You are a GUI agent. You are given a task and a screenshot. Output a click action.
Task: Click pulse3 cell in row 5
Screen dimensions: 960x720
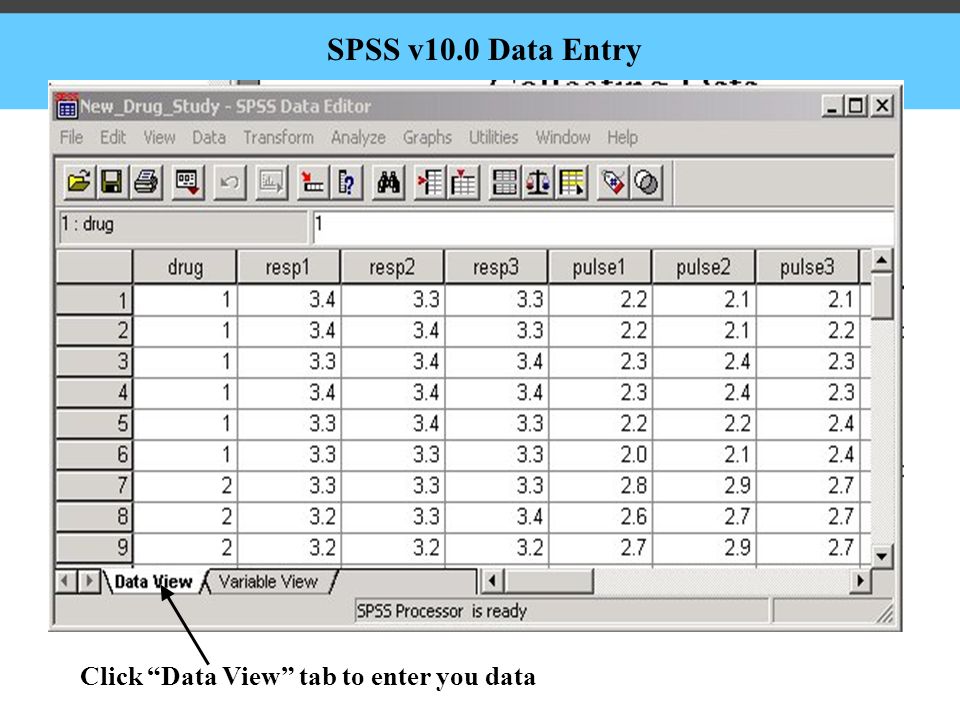pyautogui.click(x=807, y=424)
